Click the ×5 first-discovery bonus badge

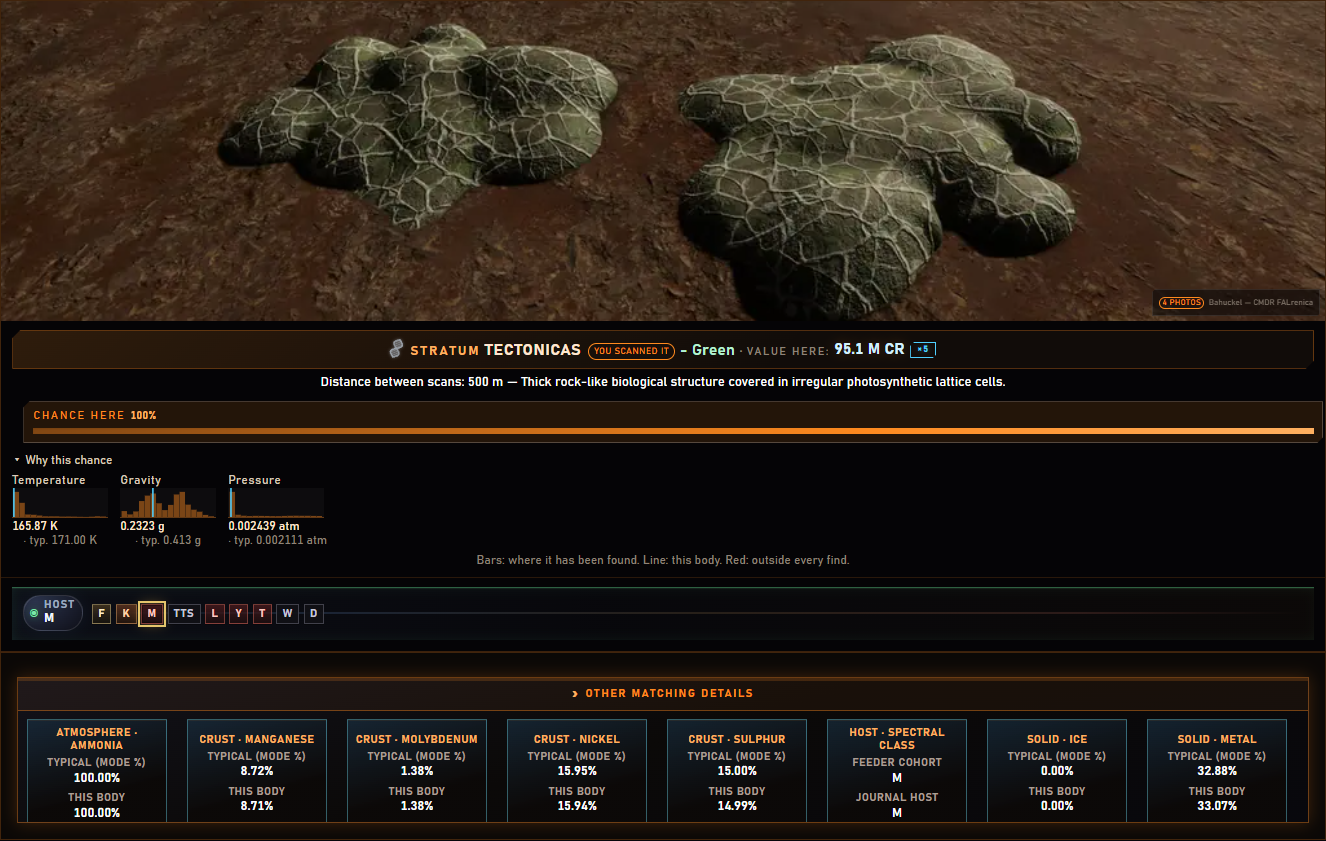(922, 350)
